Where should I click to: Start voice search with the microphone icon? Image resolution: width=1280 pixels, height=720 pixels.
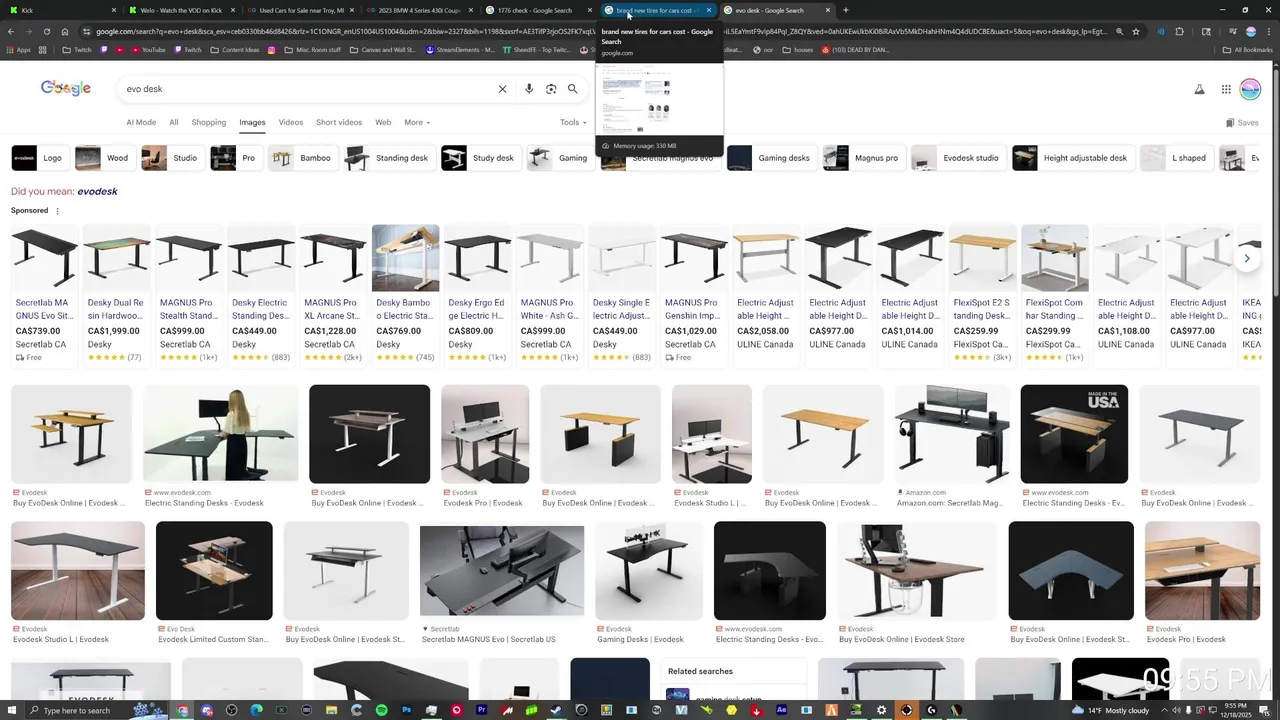click(529, 89)
